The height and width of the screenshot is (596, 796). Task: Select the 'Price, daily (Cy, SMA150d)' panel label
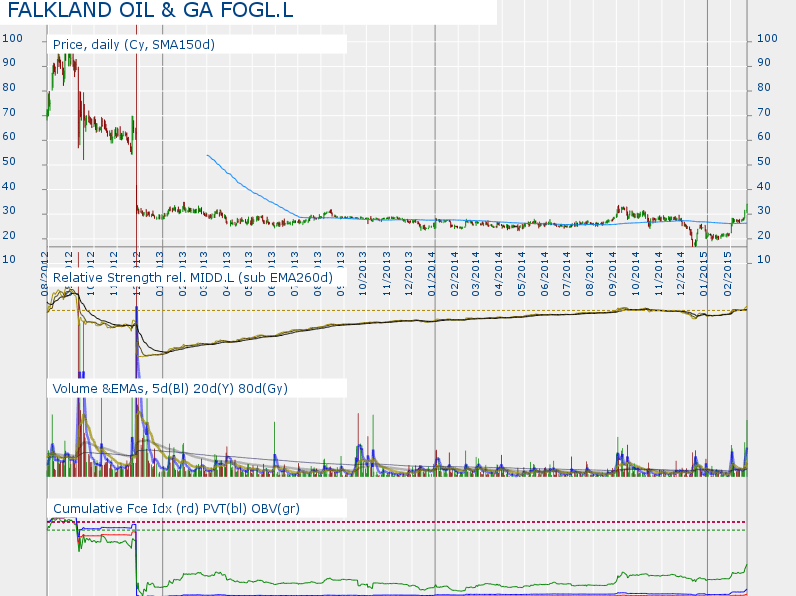134,45
